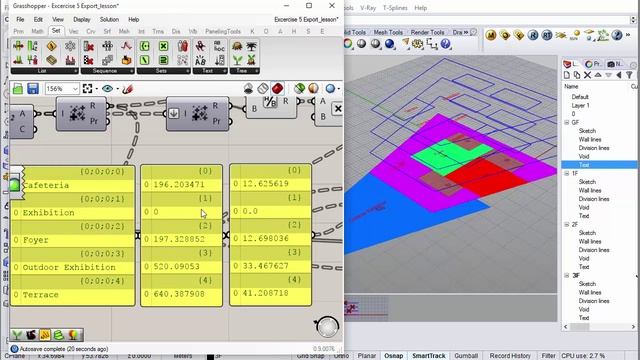Click the layer panel horizontal scrollbar thumb
Screen dimensions: 640x360
point(580,327)
